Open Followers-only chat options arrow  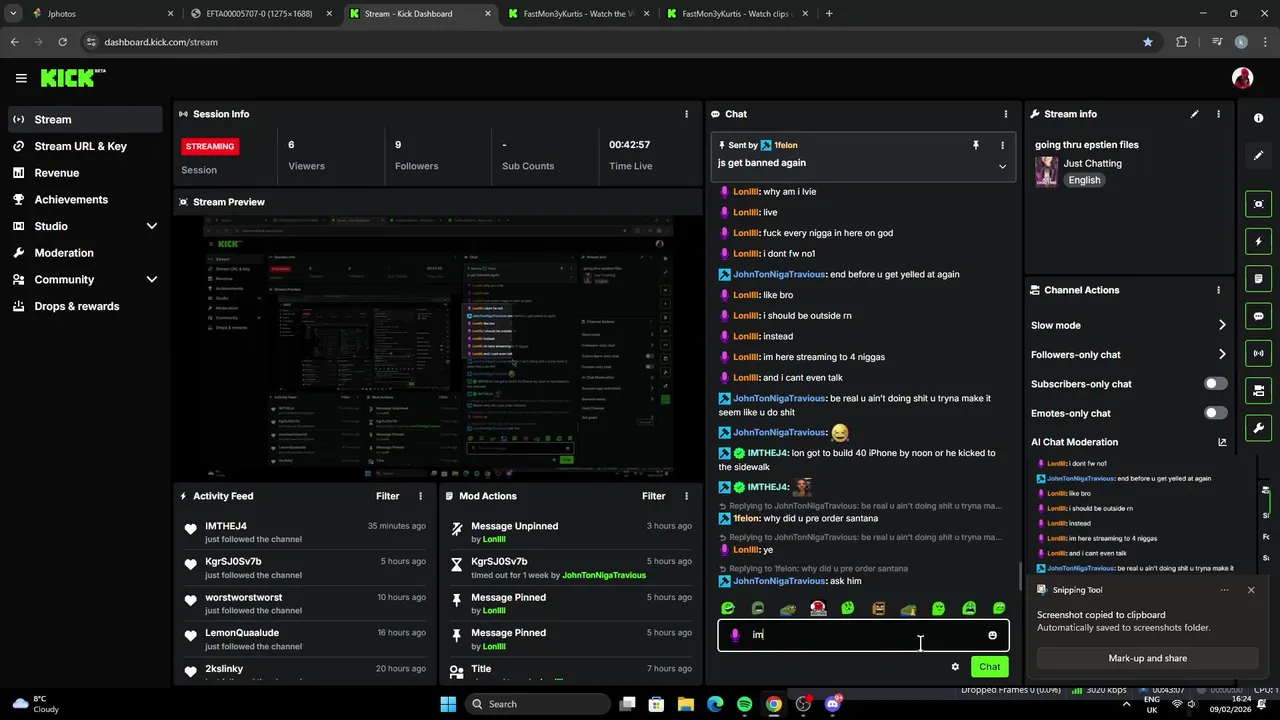pyautogui.click(x=1222, y=354)
